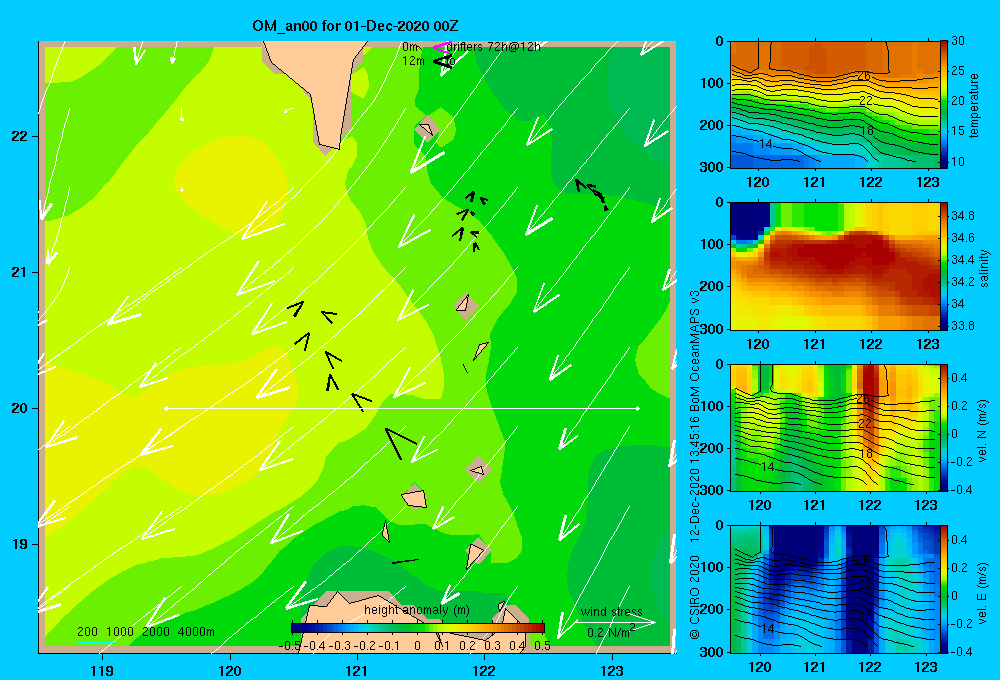Image resolution: width=1000 pixels, height=680 pixels.
Task: Click the '0m' drifter depth legend label
Action: point(410,47)
